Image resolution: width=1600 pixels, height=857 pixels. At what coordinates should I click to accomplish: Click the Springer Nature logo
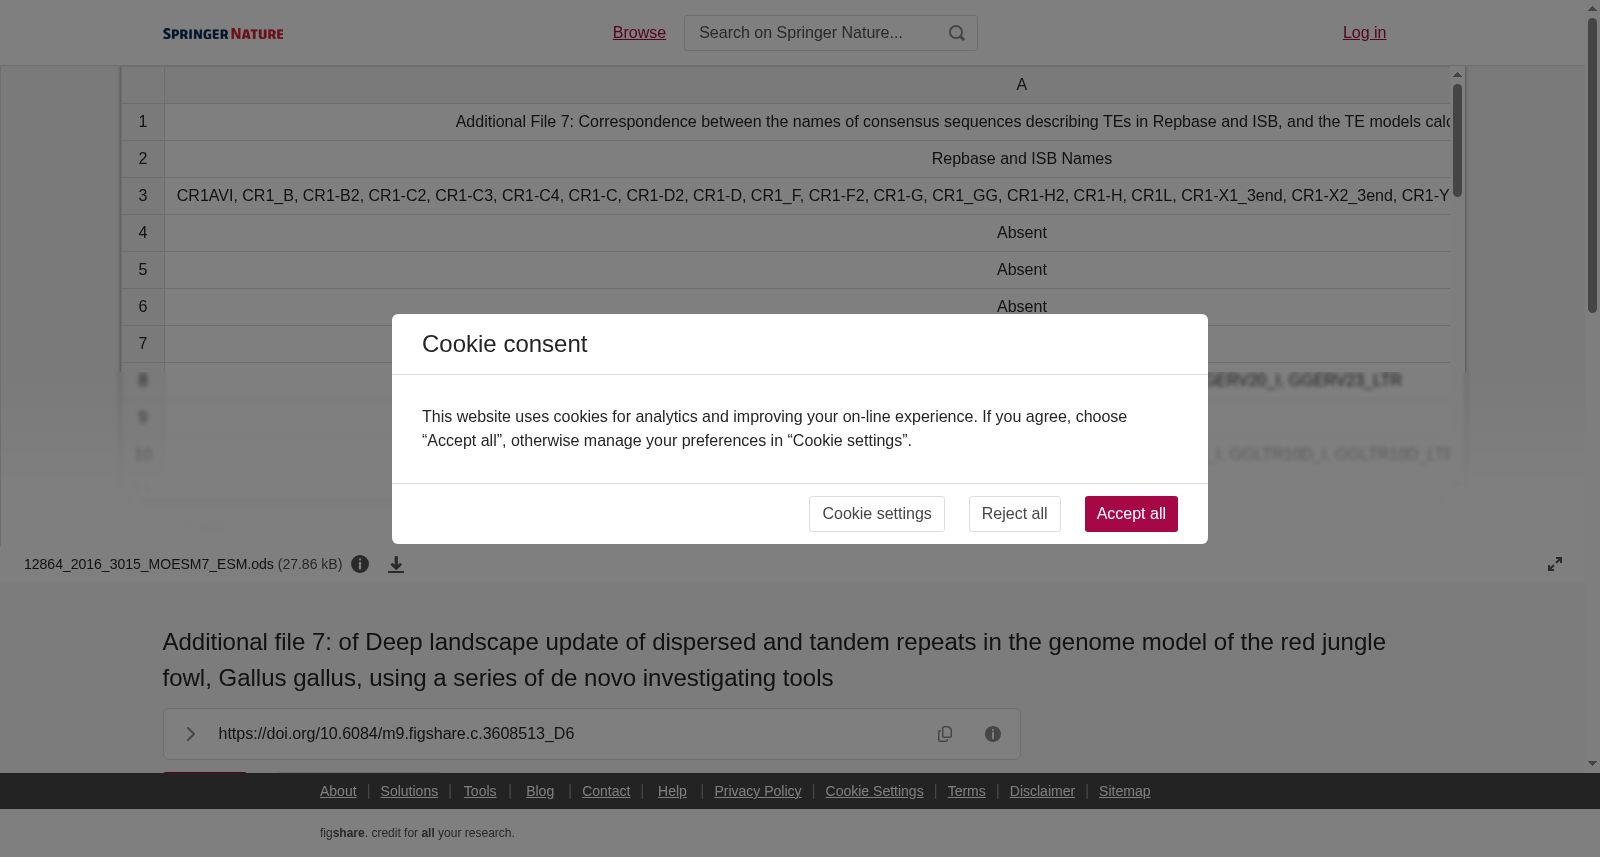point(223,33)
